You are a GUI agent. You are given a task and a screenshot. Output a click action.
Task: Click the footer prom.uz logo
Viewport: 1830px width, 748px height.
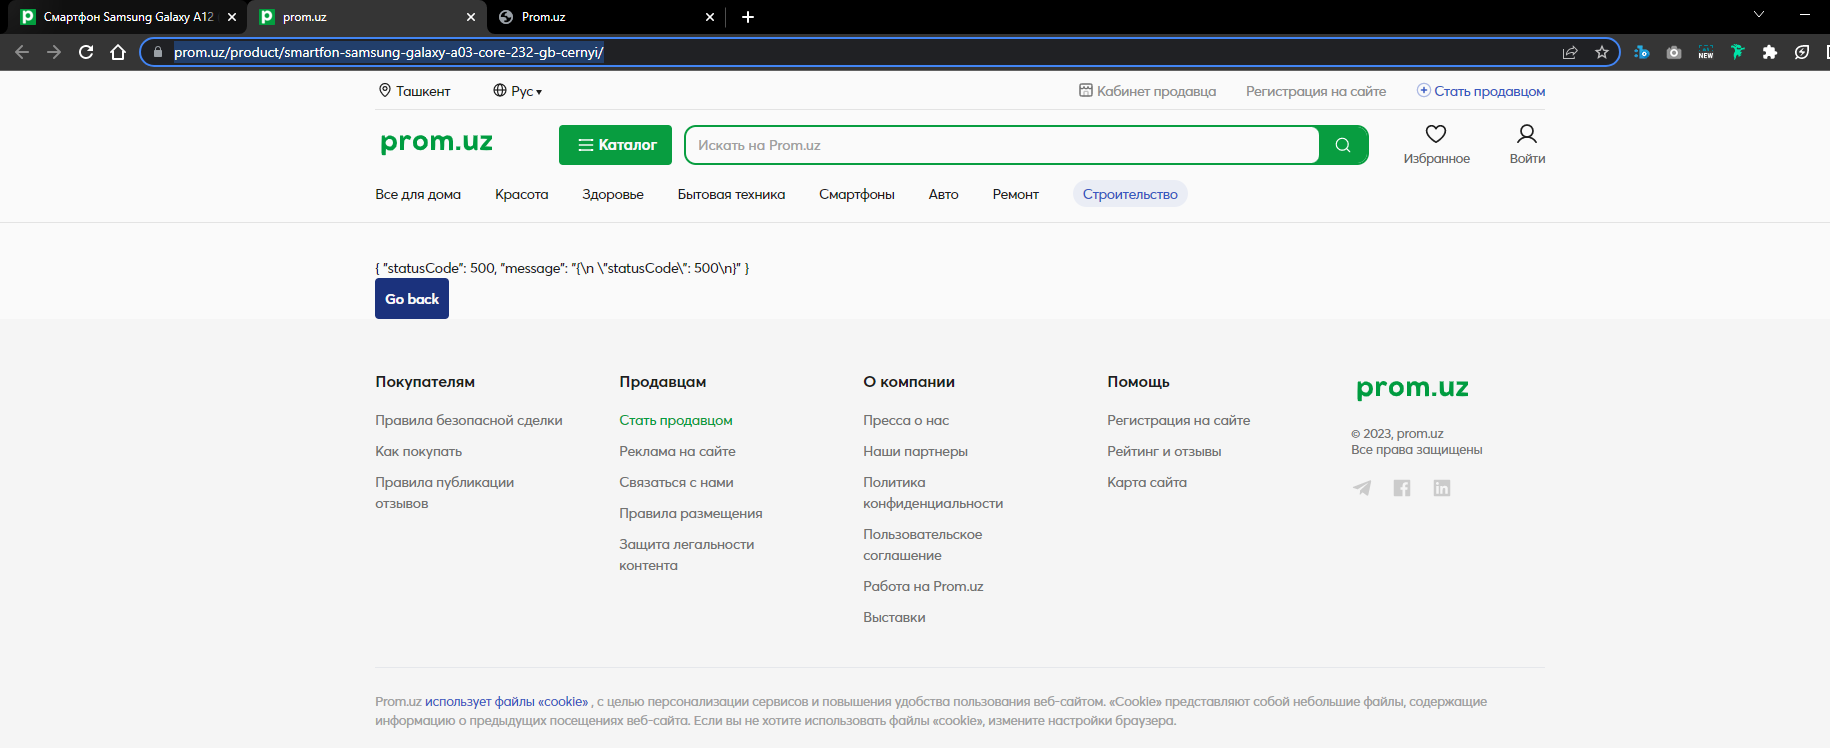coord(1412,388)
